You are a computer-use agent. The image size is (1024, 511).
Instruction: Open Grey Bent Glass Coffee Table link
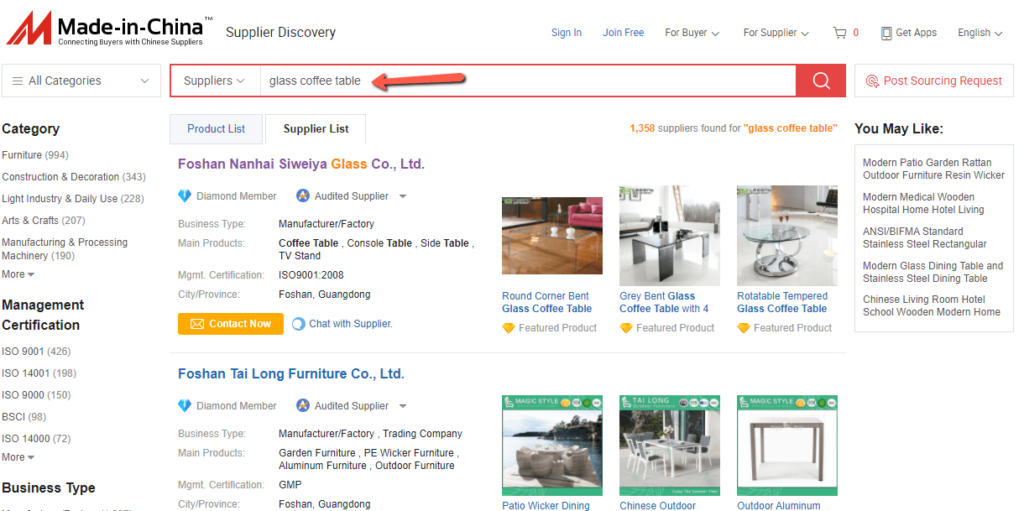[x=664, y=303]
